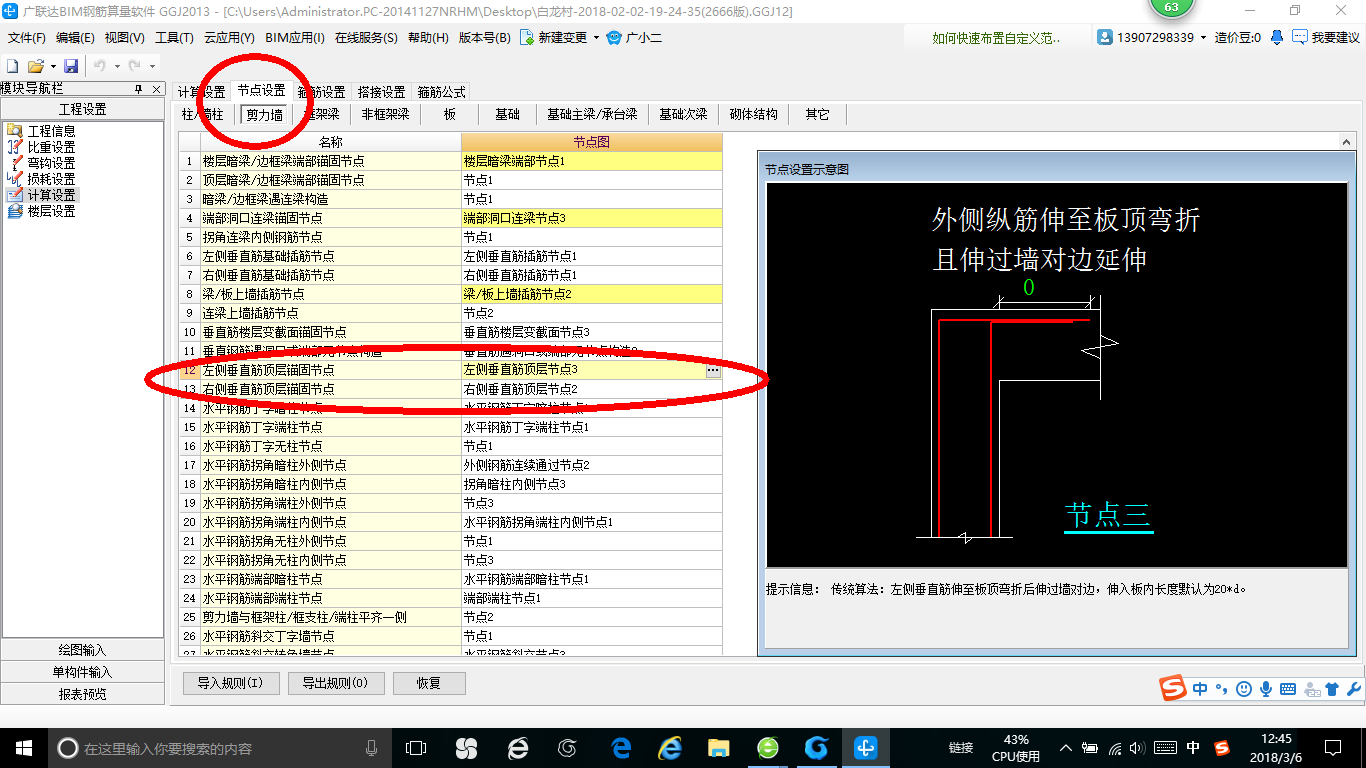The width and height of the screenshot is (1366, 768).
Task: Toggle Sogou punctuation mode button
Action: (x=1222, y=690)
